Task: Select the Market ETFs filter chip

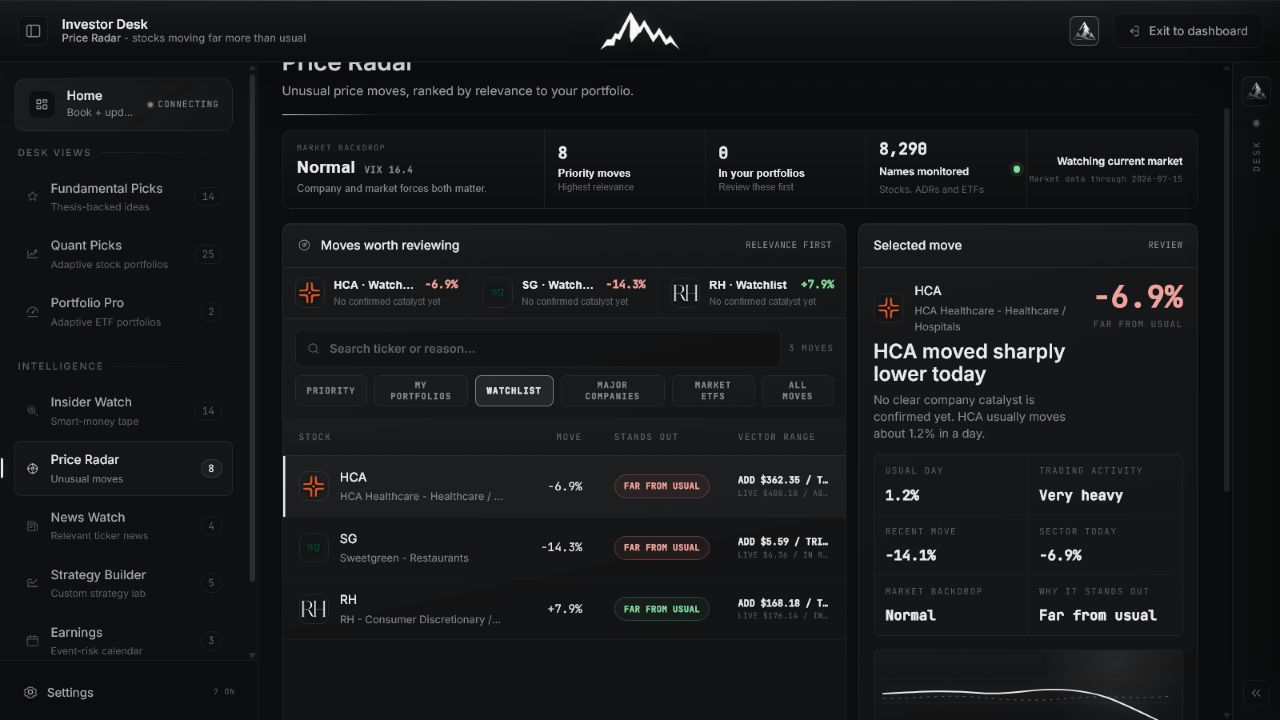Action: pyautogui.click(x=713, y=391)
